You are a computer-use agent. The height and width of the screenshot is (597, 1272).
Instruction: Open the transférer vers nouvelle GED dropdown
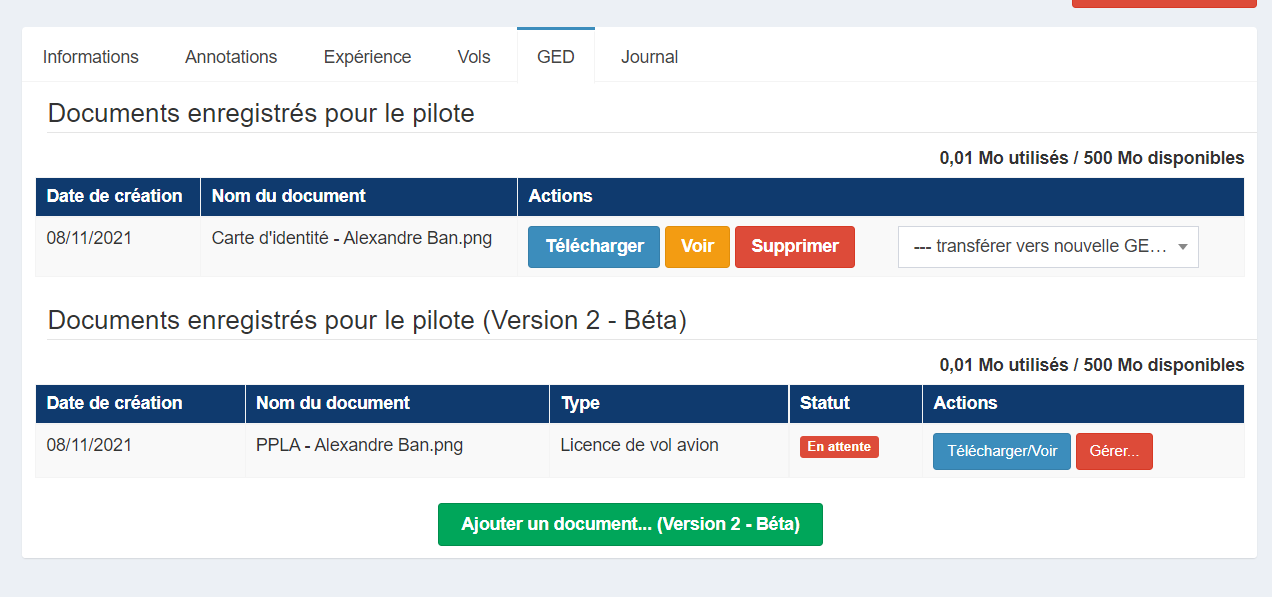click(1048, 247)
